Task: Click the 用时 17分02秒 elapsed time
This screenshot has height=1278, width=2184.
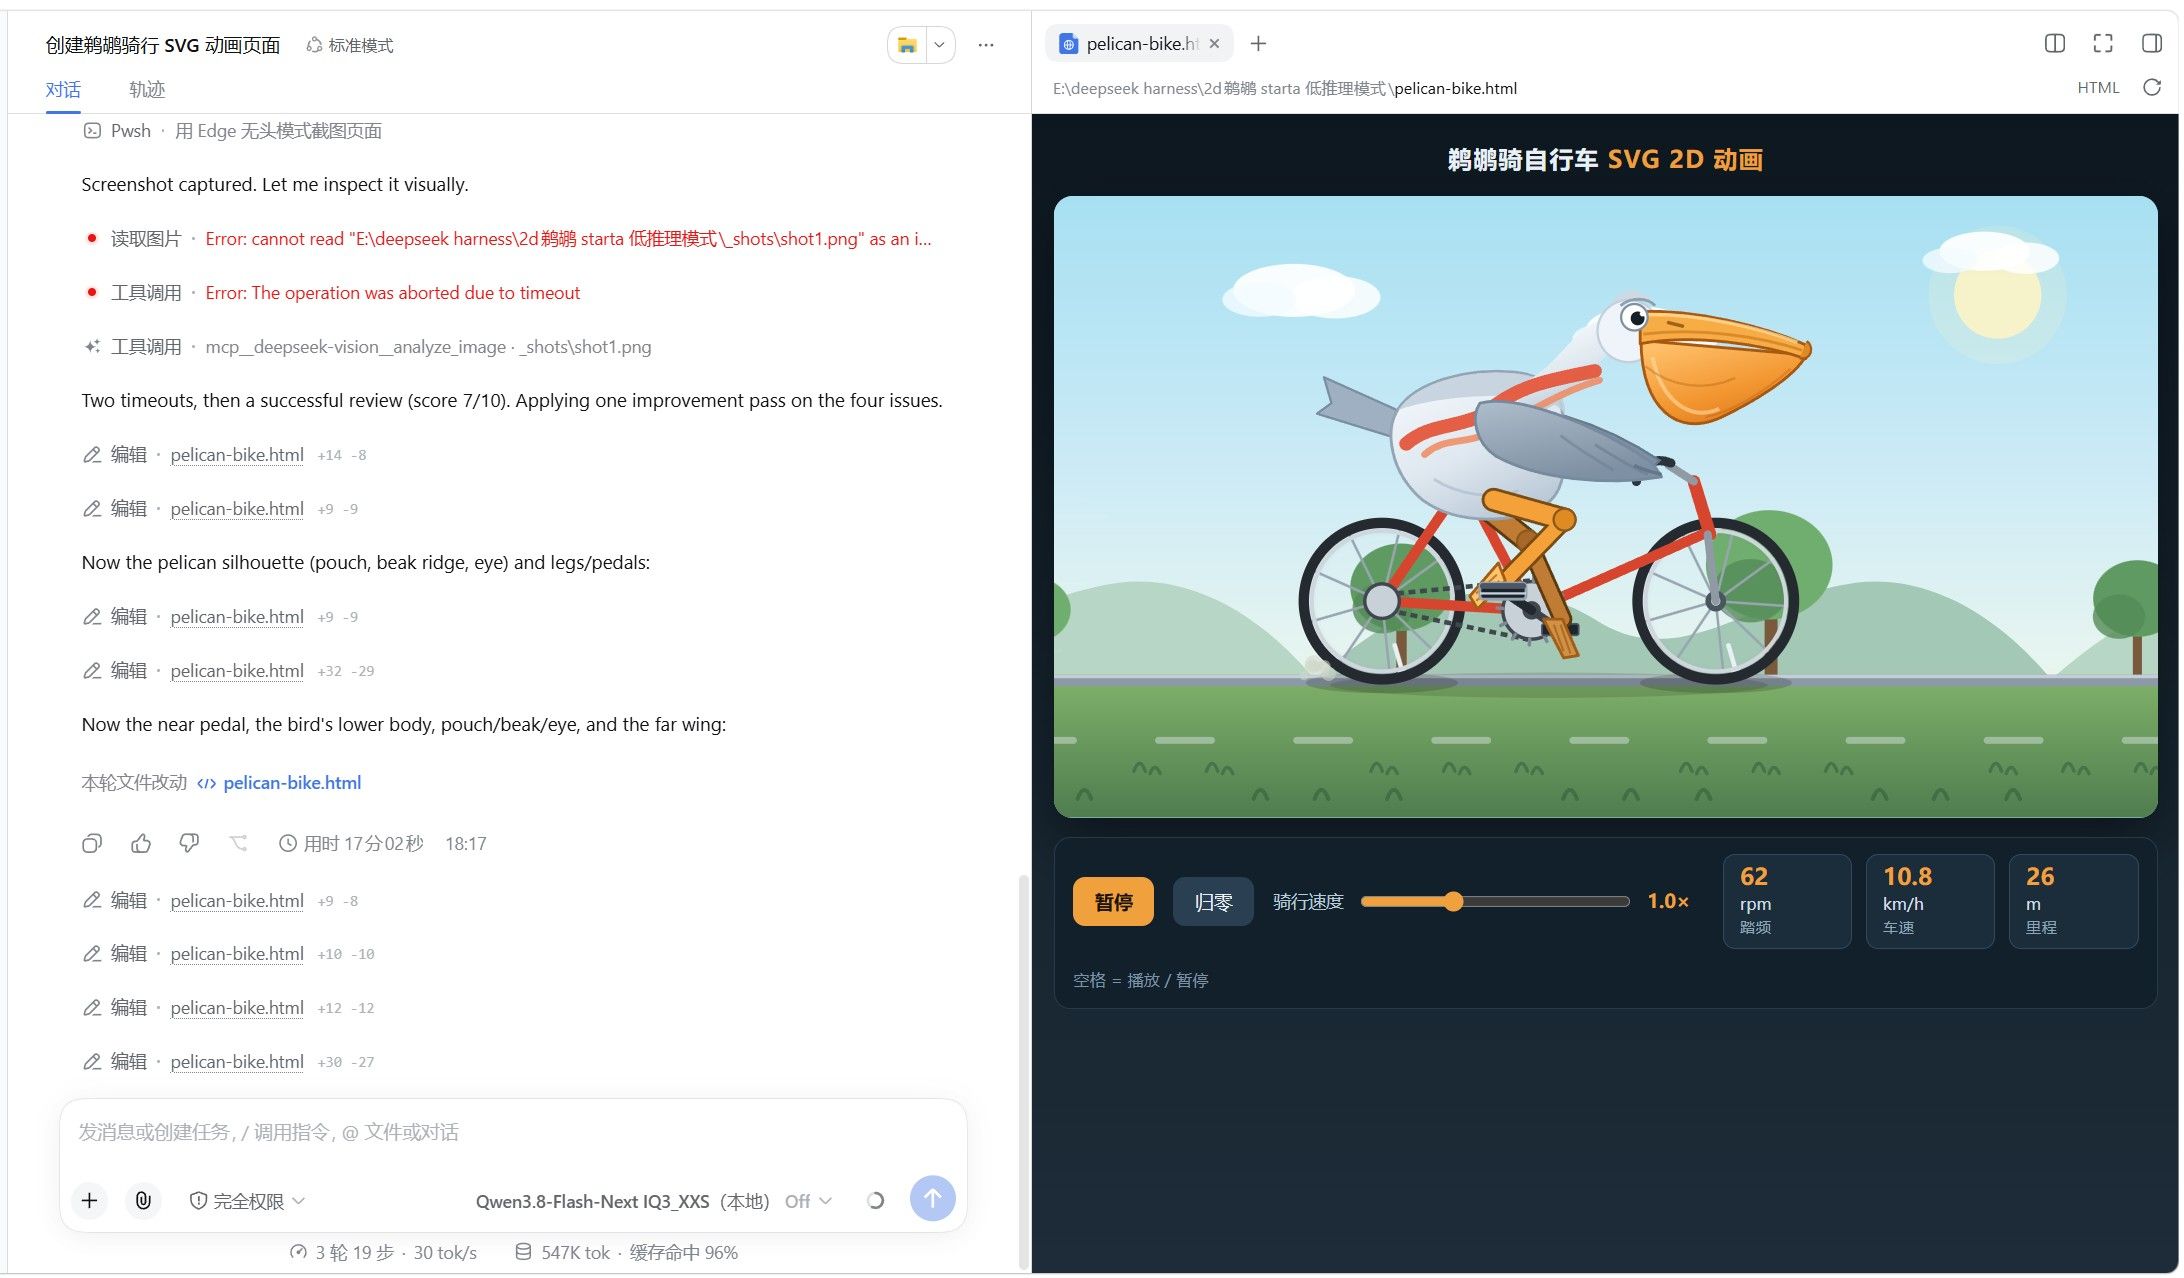Action: tap(351, 843)
